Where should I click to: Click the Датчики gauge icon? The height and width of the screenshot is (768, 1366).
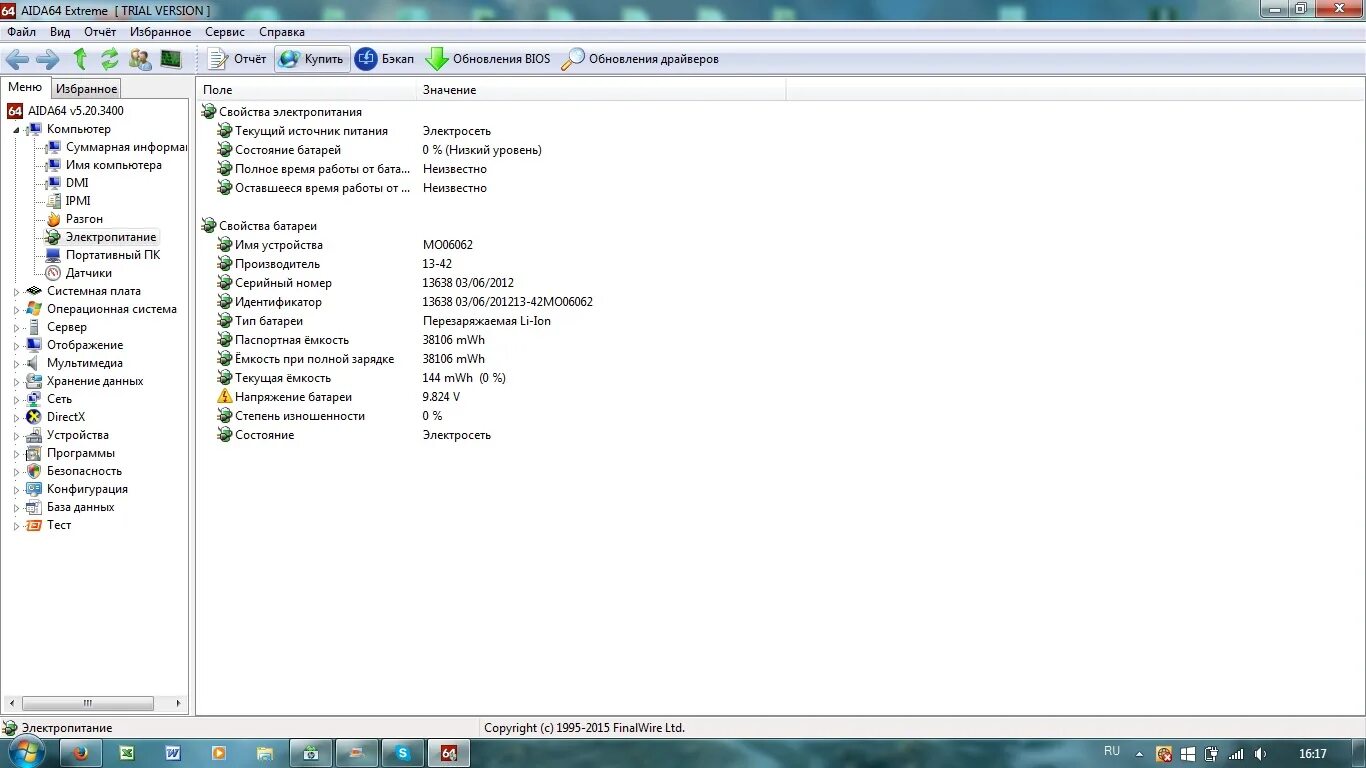(x=53, y=273)
